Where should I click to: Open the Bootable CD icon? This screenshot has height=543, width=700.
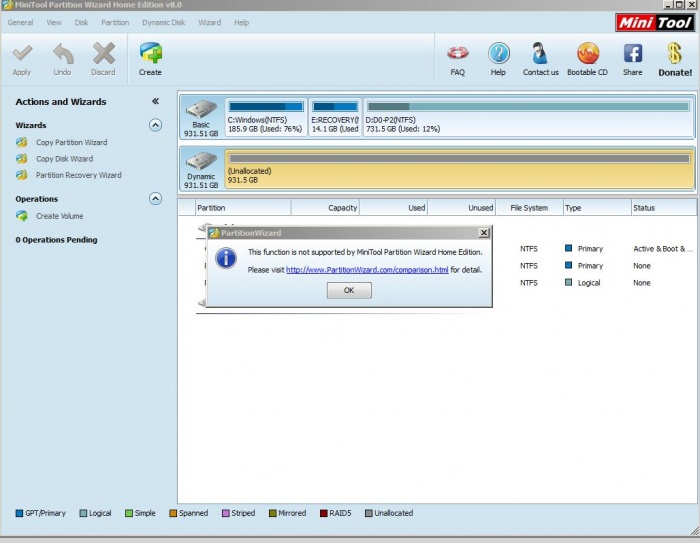[x=588, y=53]
